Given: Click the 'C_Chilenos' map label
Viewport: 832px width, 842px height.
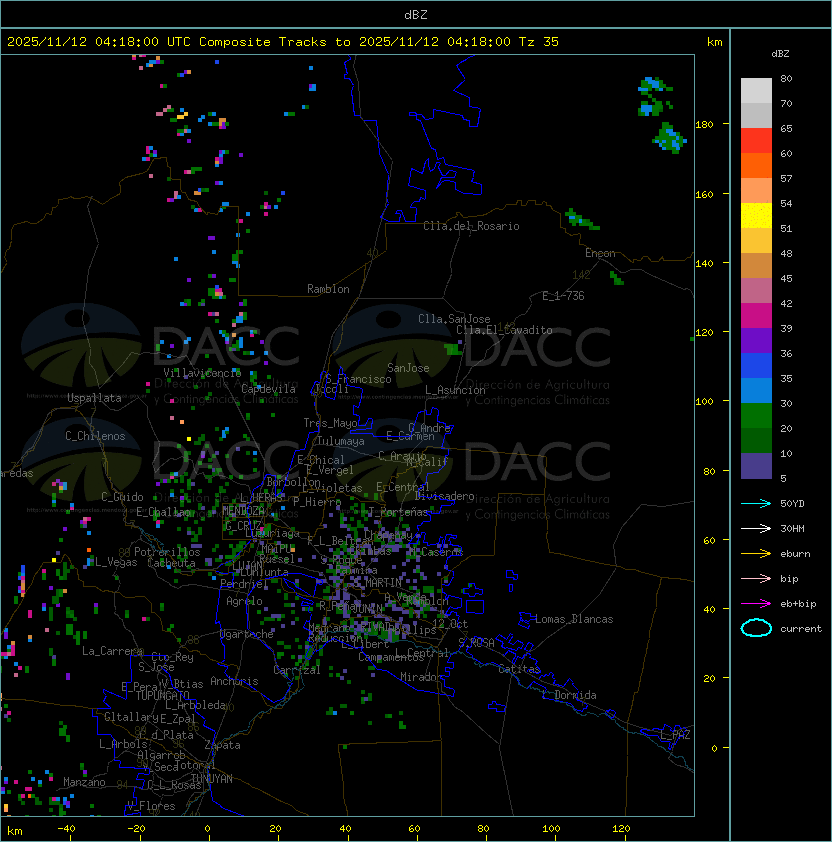Looking at the screenshot, I should pos(95,436).
